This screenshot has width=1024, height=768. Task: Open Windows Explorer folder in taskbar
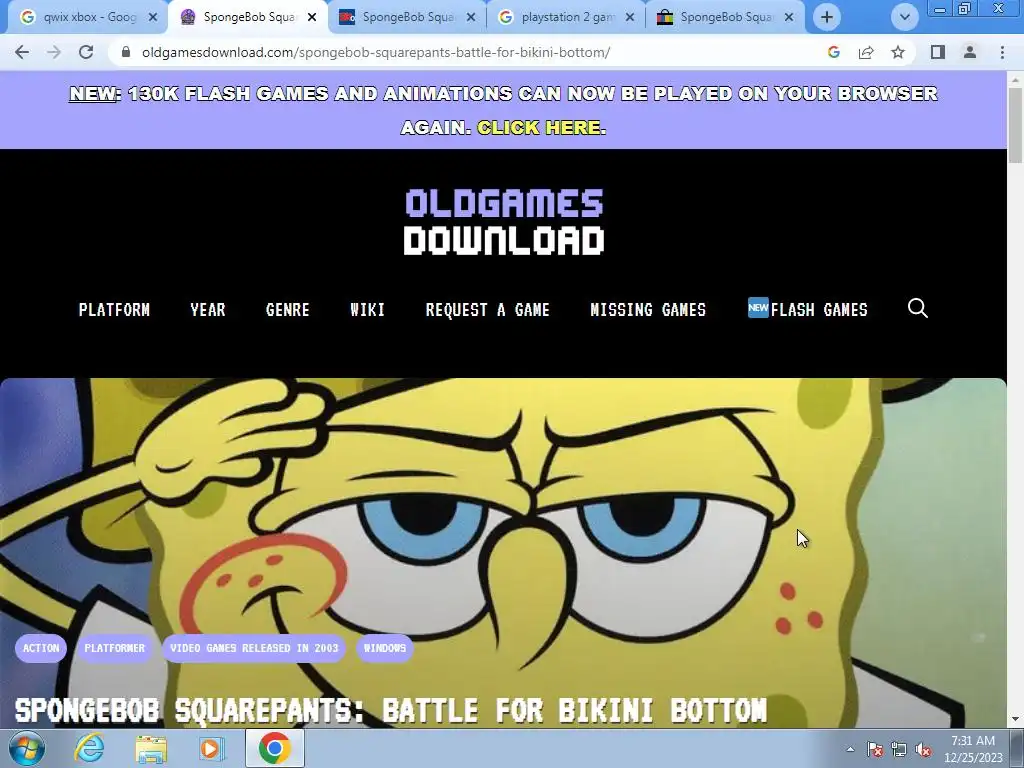[x=151, y=748]
